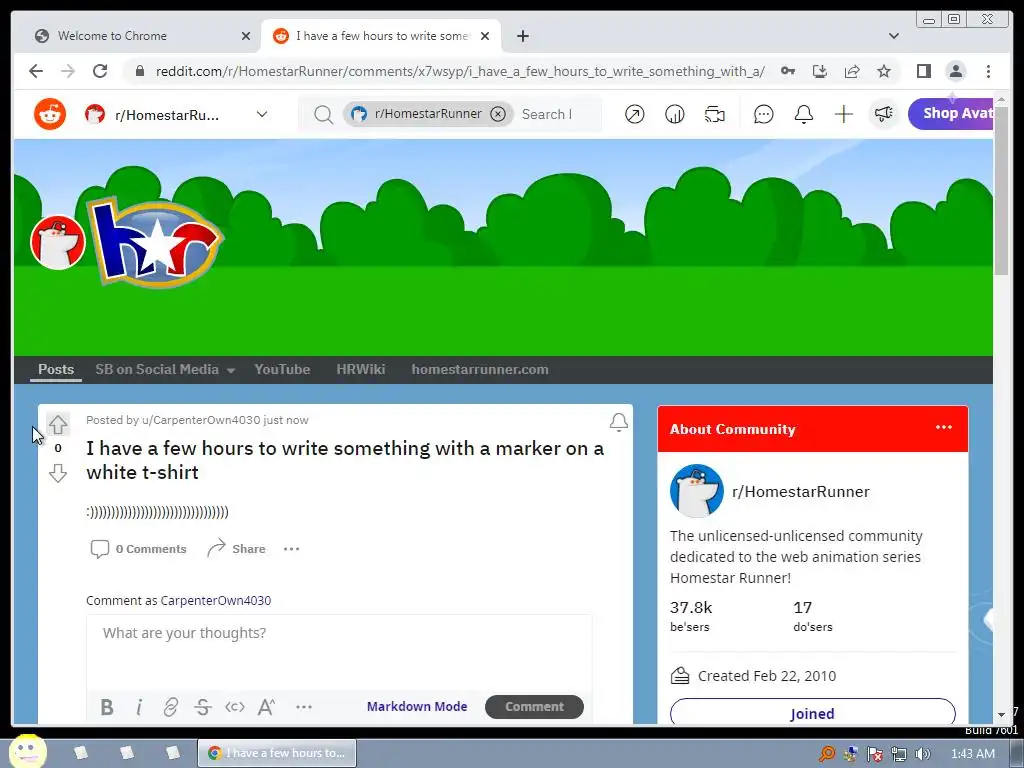This screenshot has height=768, width=1024.
Task: Open the YouTube menu link
Action: (x=282, y=370)
